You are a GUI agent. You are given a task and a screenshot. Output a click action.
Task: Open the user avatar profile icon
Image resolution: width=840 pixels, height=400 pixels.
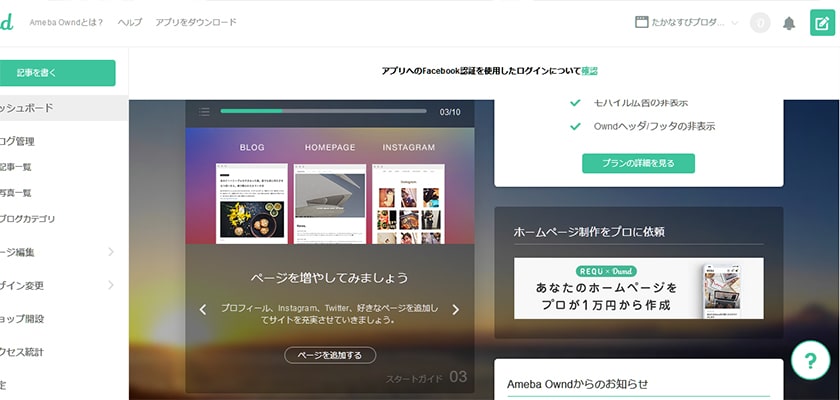(760, 23)
